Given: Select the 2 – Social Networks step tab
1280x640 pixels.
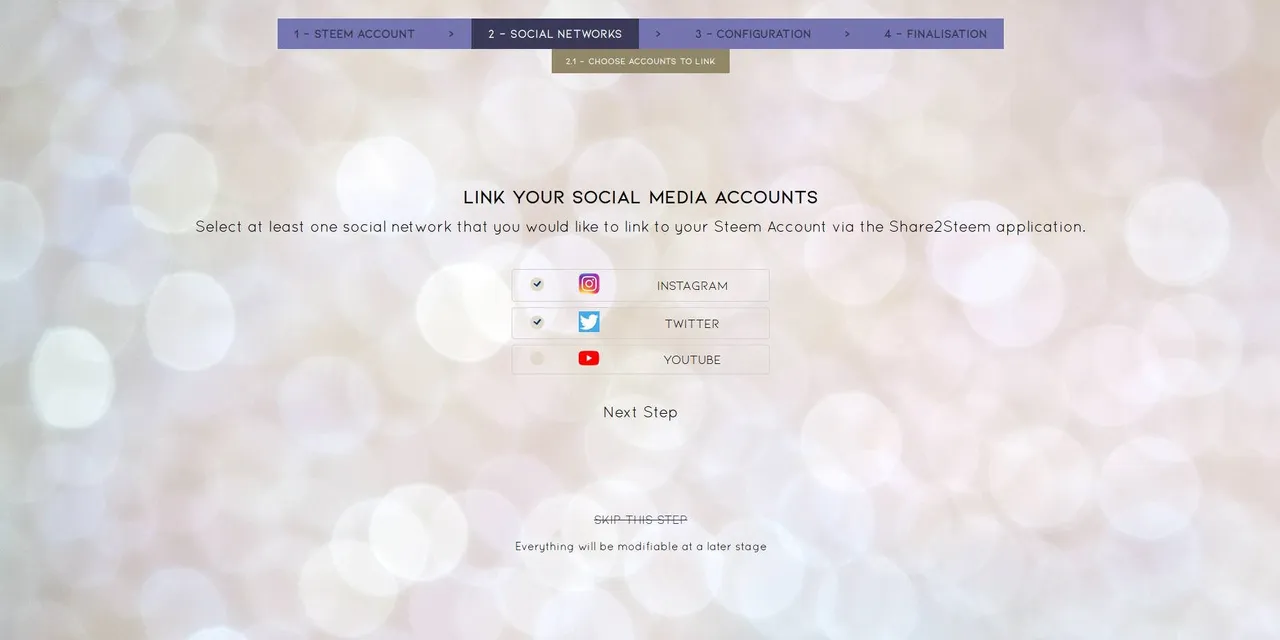Looking at the screenshot, I should click(555, 34).
